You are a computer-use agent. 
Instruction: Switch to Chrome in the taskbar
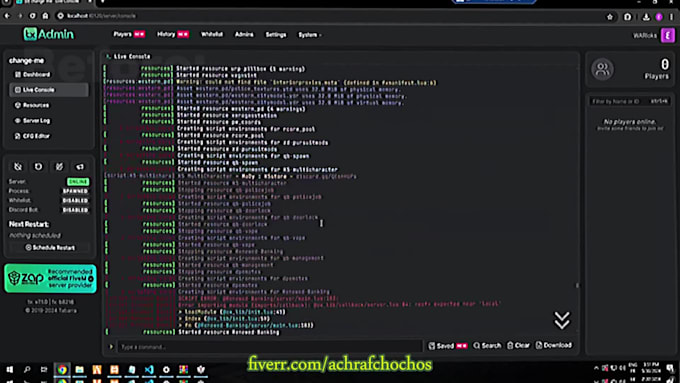click(62, 370)
